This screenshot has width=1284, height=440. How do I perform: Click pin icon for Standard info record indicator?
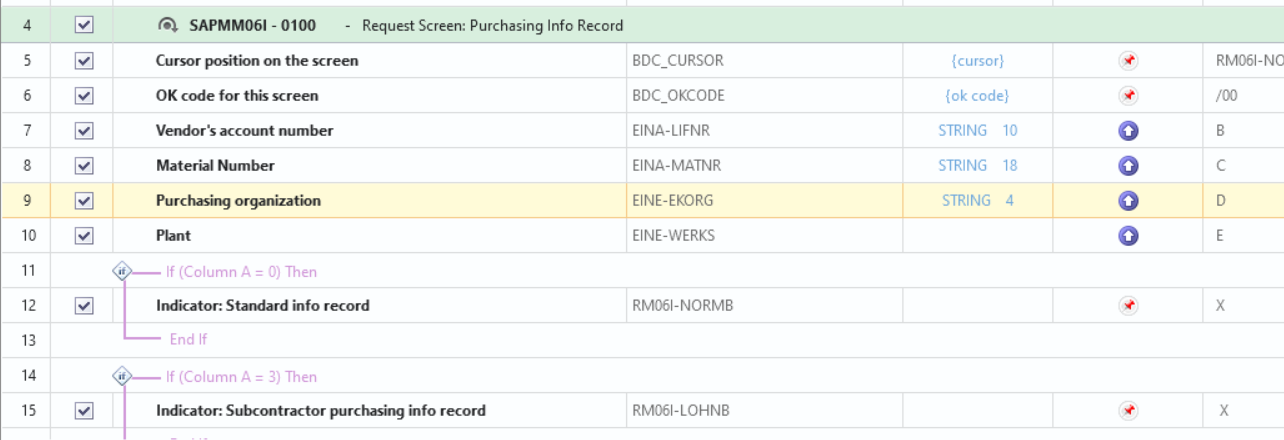coord(1128,306)
